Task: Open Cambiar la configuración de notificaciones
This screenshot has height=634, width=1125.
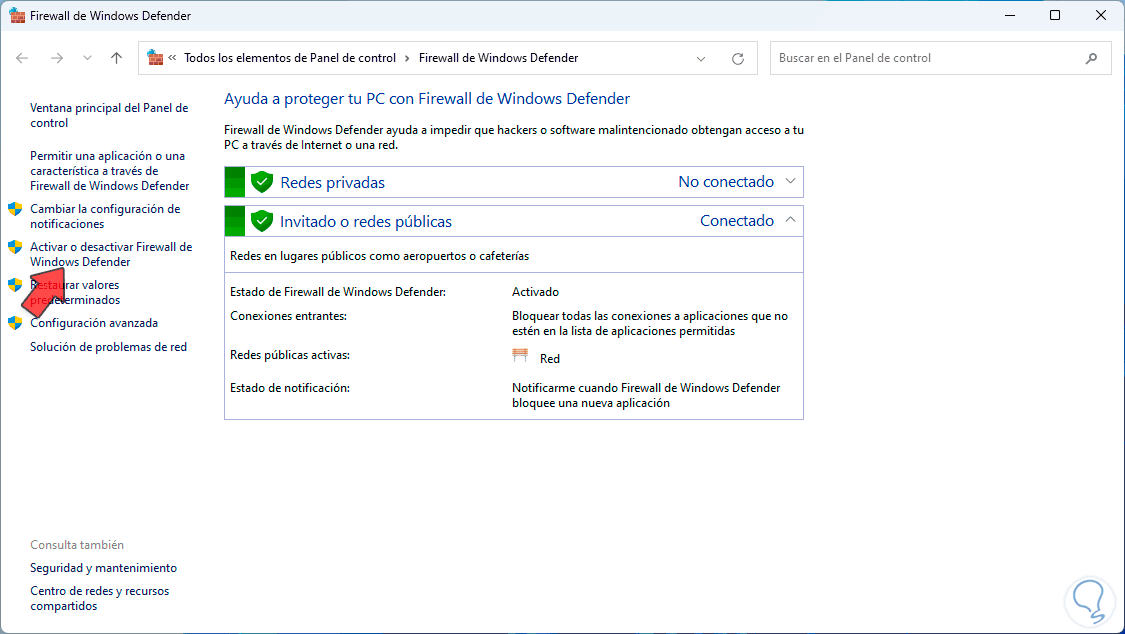Action: click(x=105, y=217)
